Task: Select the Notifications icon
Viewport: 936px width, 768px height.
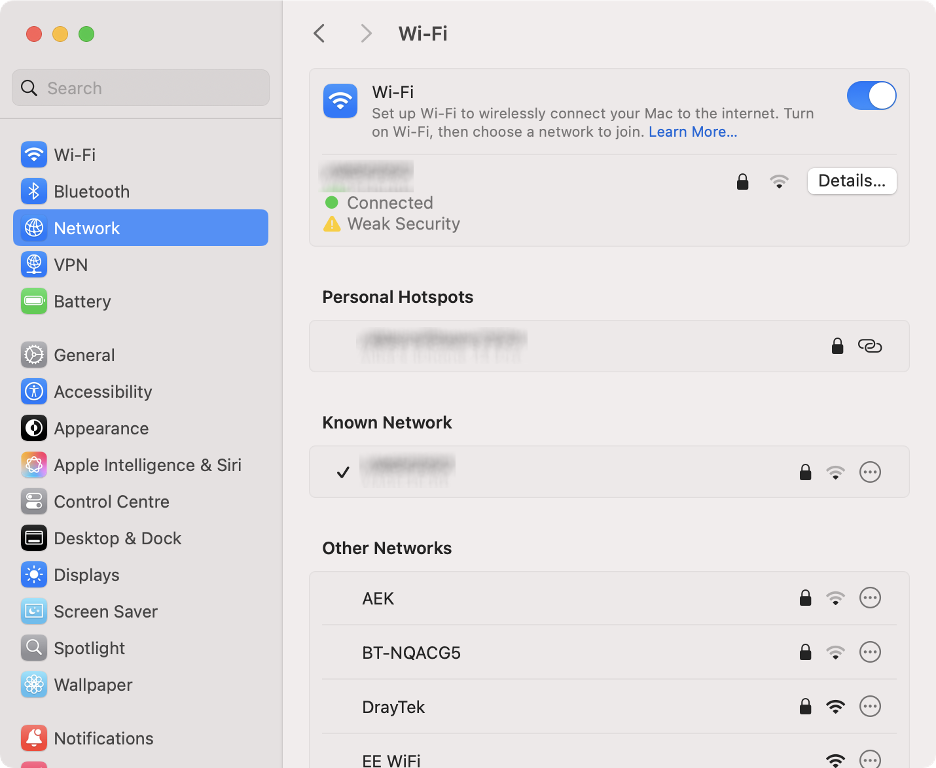Action: pyautogui.click(x=33, y=738)
